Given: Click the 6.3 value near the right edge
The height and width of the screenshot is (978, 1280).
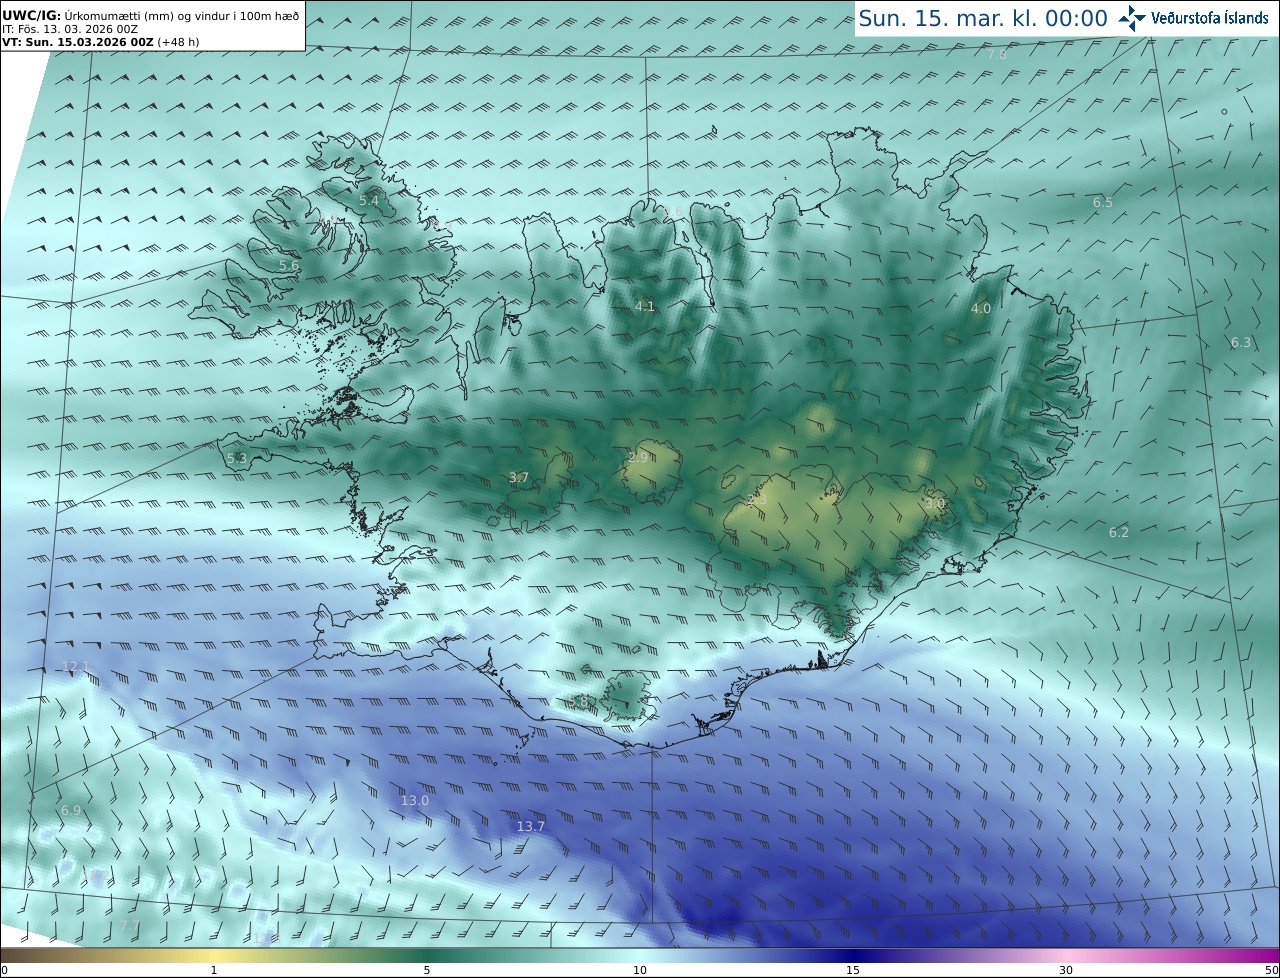Looking at the screenshot, I should tap(1241, 343).
